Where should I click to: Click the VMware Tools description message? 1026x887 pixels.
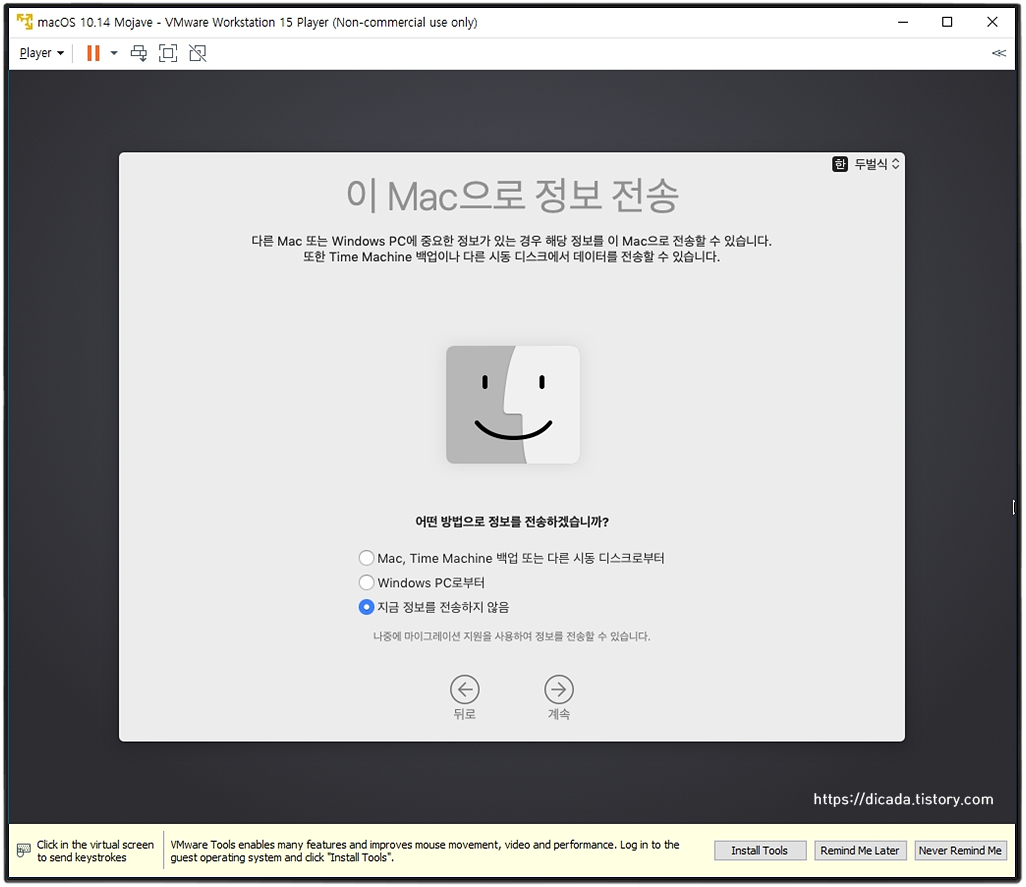425,850
